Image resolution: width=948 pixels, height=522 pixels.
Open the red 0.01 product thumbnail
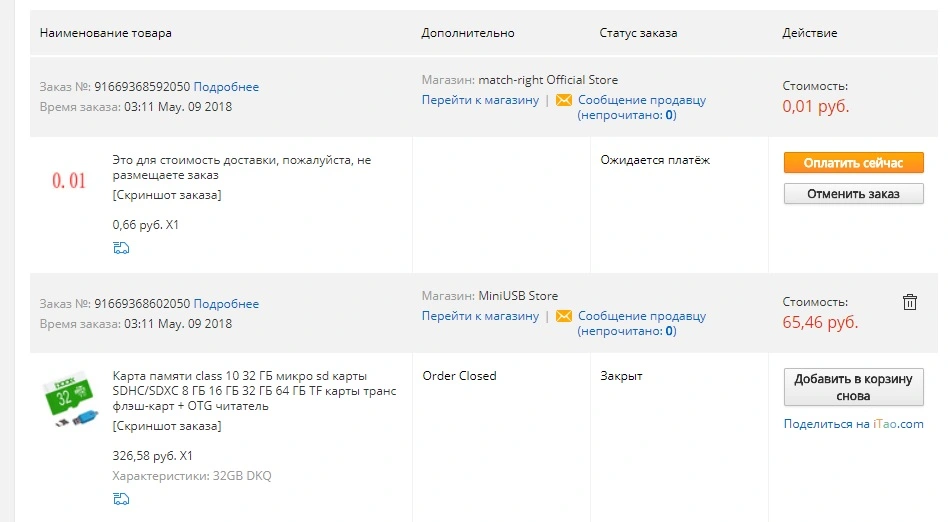click(x=69, y=180)
